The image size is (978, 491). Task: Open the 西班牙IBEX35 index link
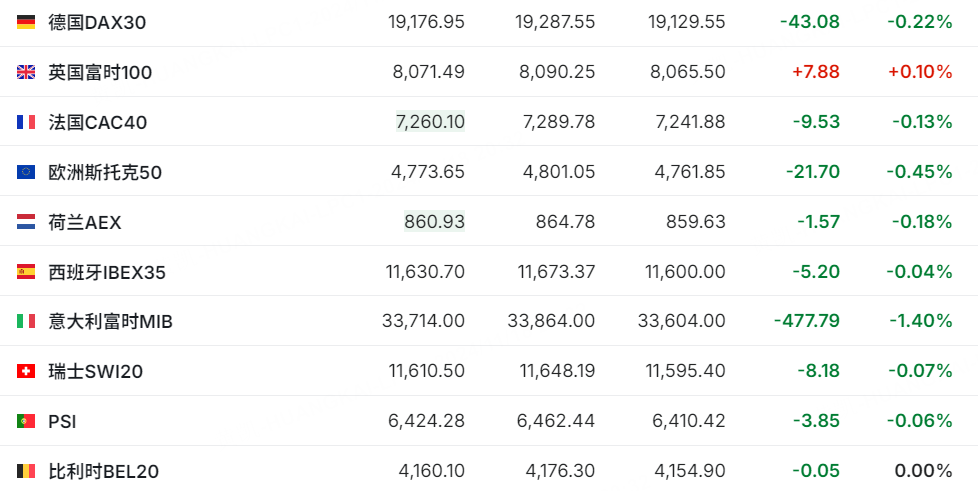tap(107, 272)
